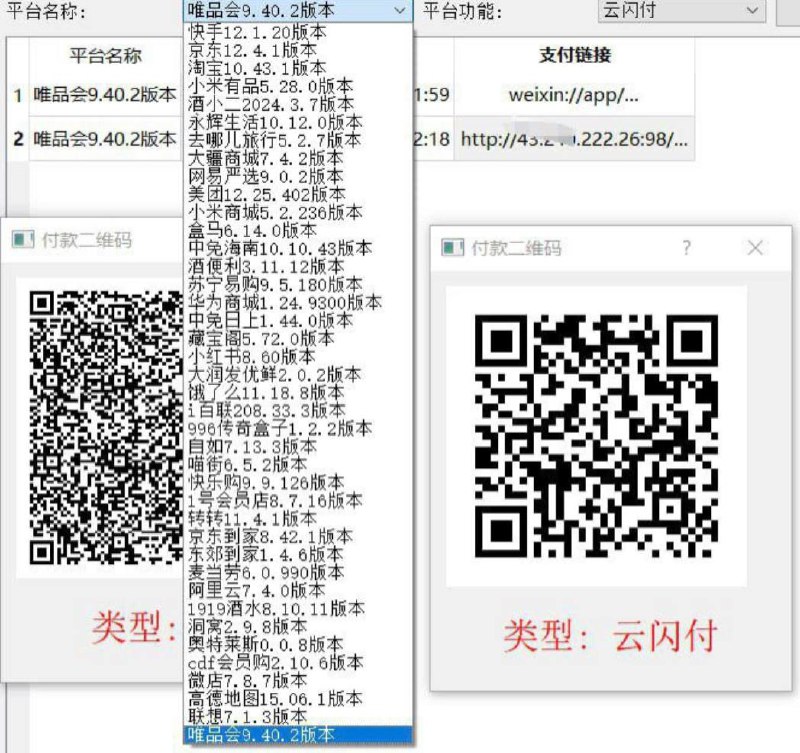This screenshot has width=800, height=753.
Task: Select 京东到家8.42.1版本 entry
Action: click(x=297, y=536)
